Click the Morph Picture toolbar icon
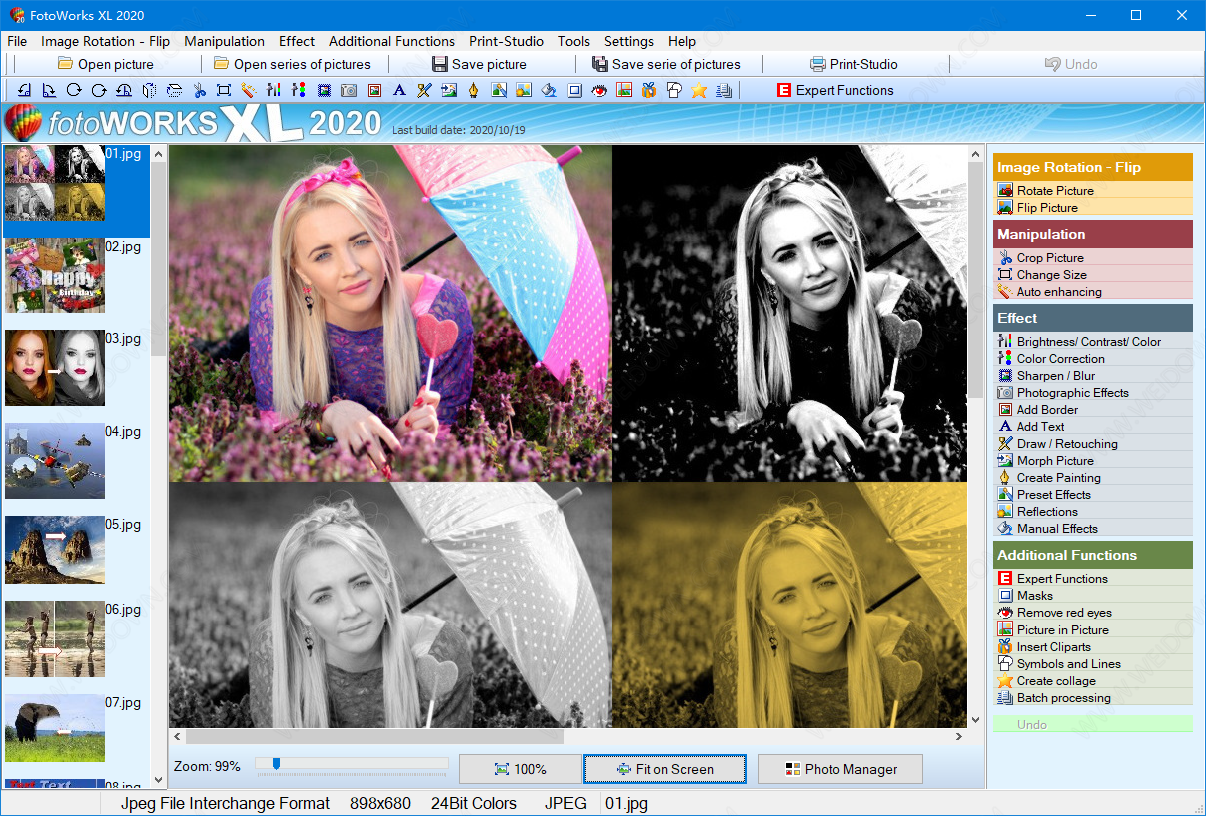Image resolution: width=1206 pixels, height=816 pixels. coord(449,90)
